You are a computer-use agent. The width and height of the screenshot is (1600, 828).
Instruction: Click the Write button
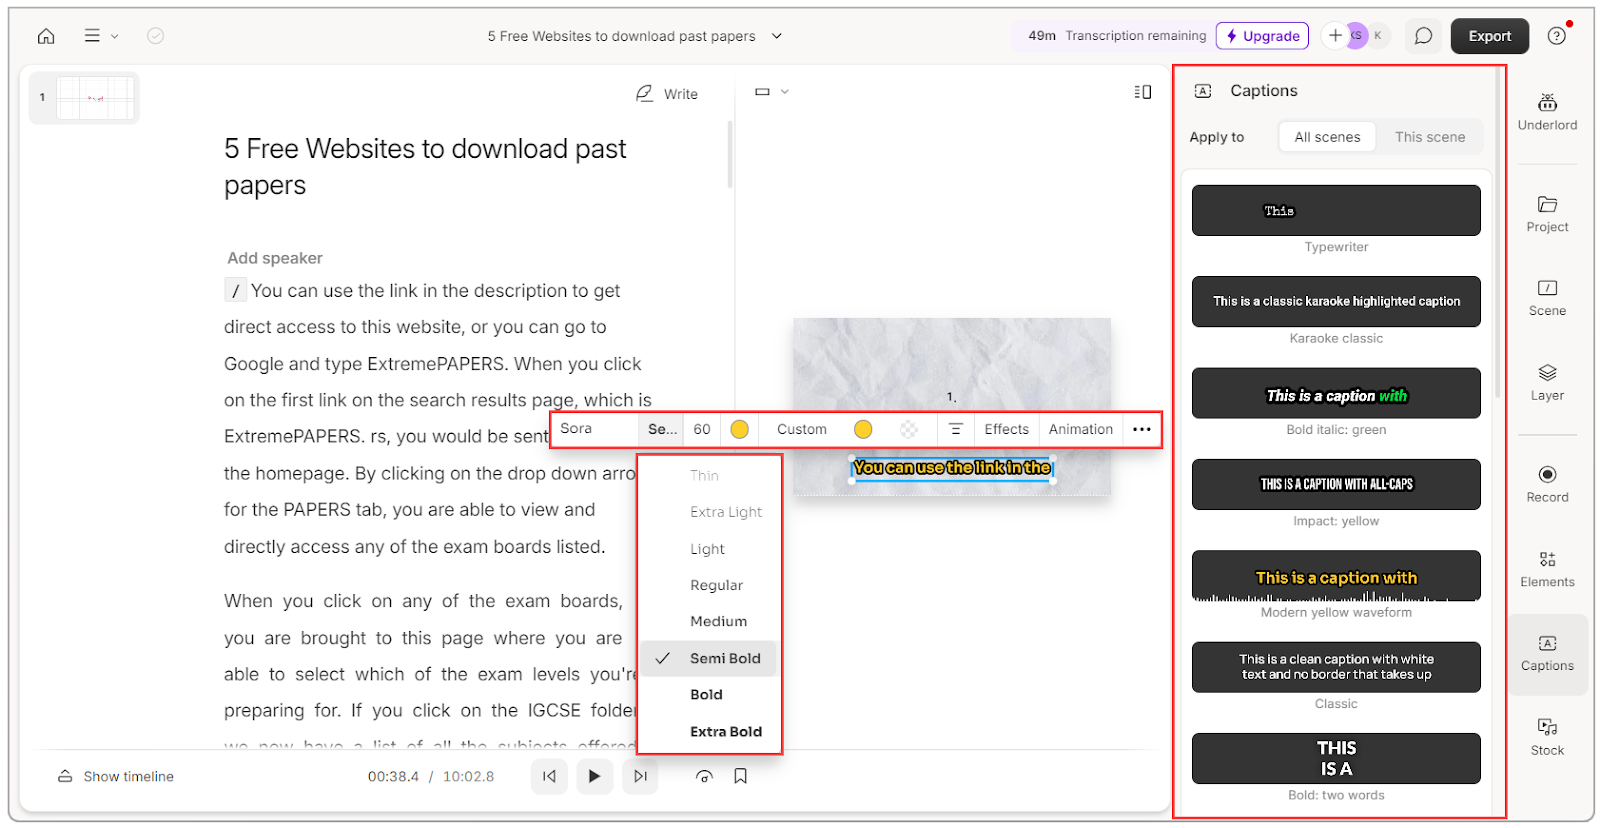[667, 94]
